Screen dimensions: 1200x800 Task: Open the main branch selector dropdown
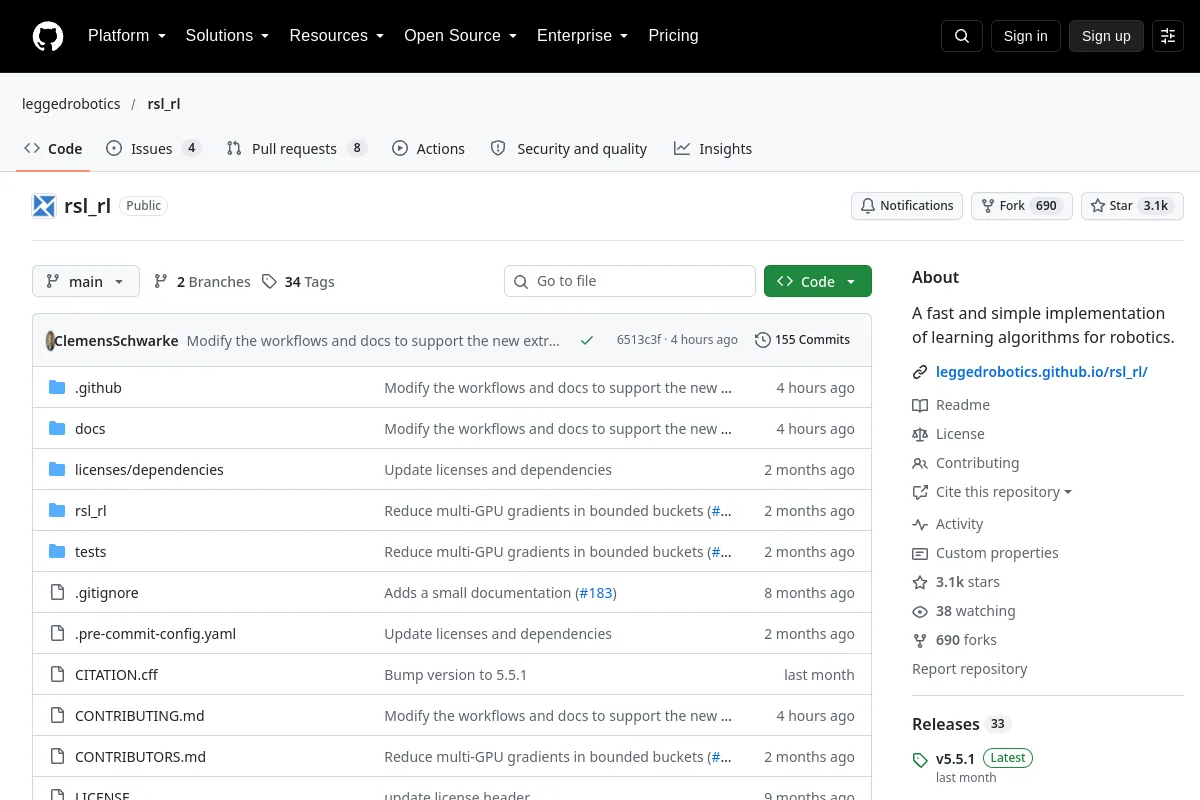(x=86, y=282)
